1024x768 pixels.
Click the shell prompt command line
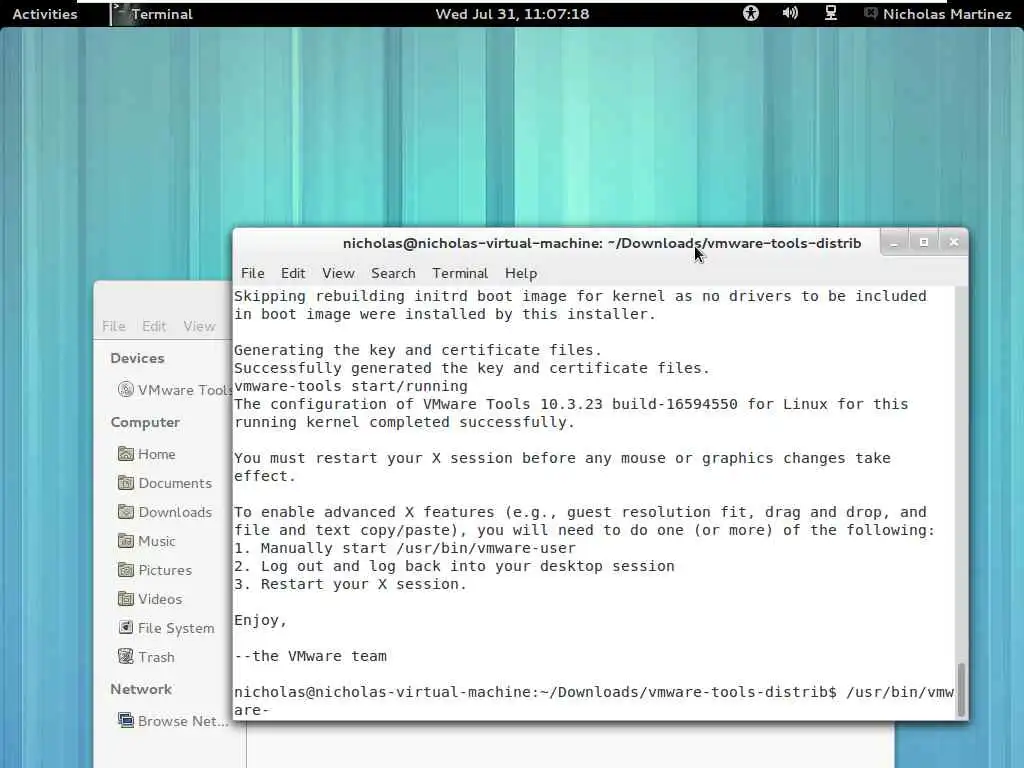[x=594, y=701]
